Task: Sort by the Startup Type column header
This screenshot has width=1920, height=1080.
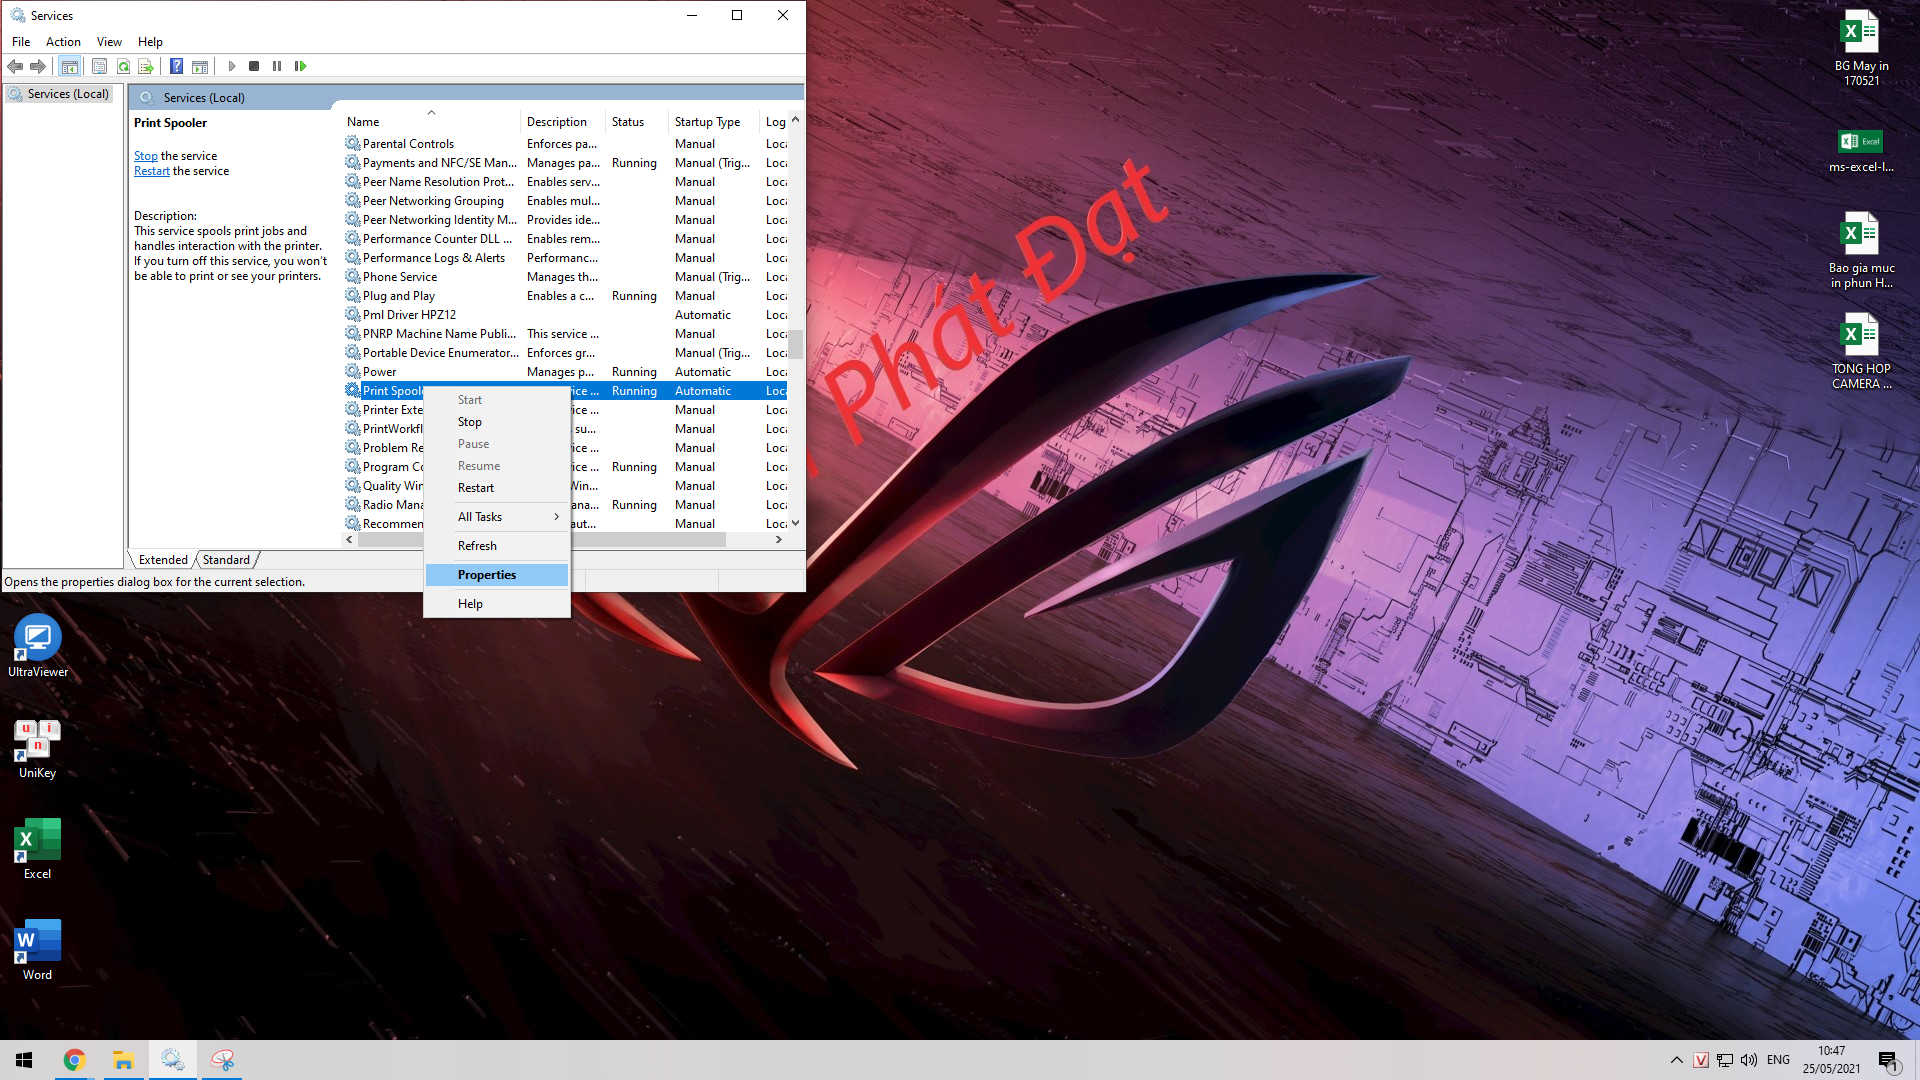Action: (714, 122)
